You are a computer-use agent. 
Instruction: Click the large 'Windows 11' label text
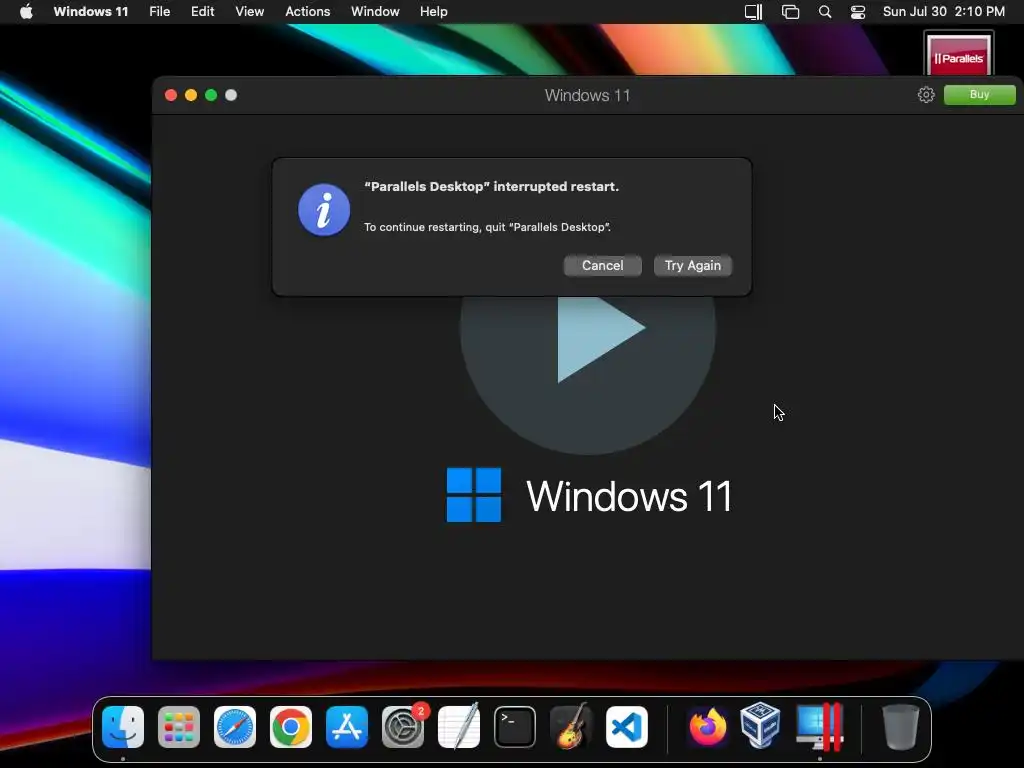tap(629, 497)
